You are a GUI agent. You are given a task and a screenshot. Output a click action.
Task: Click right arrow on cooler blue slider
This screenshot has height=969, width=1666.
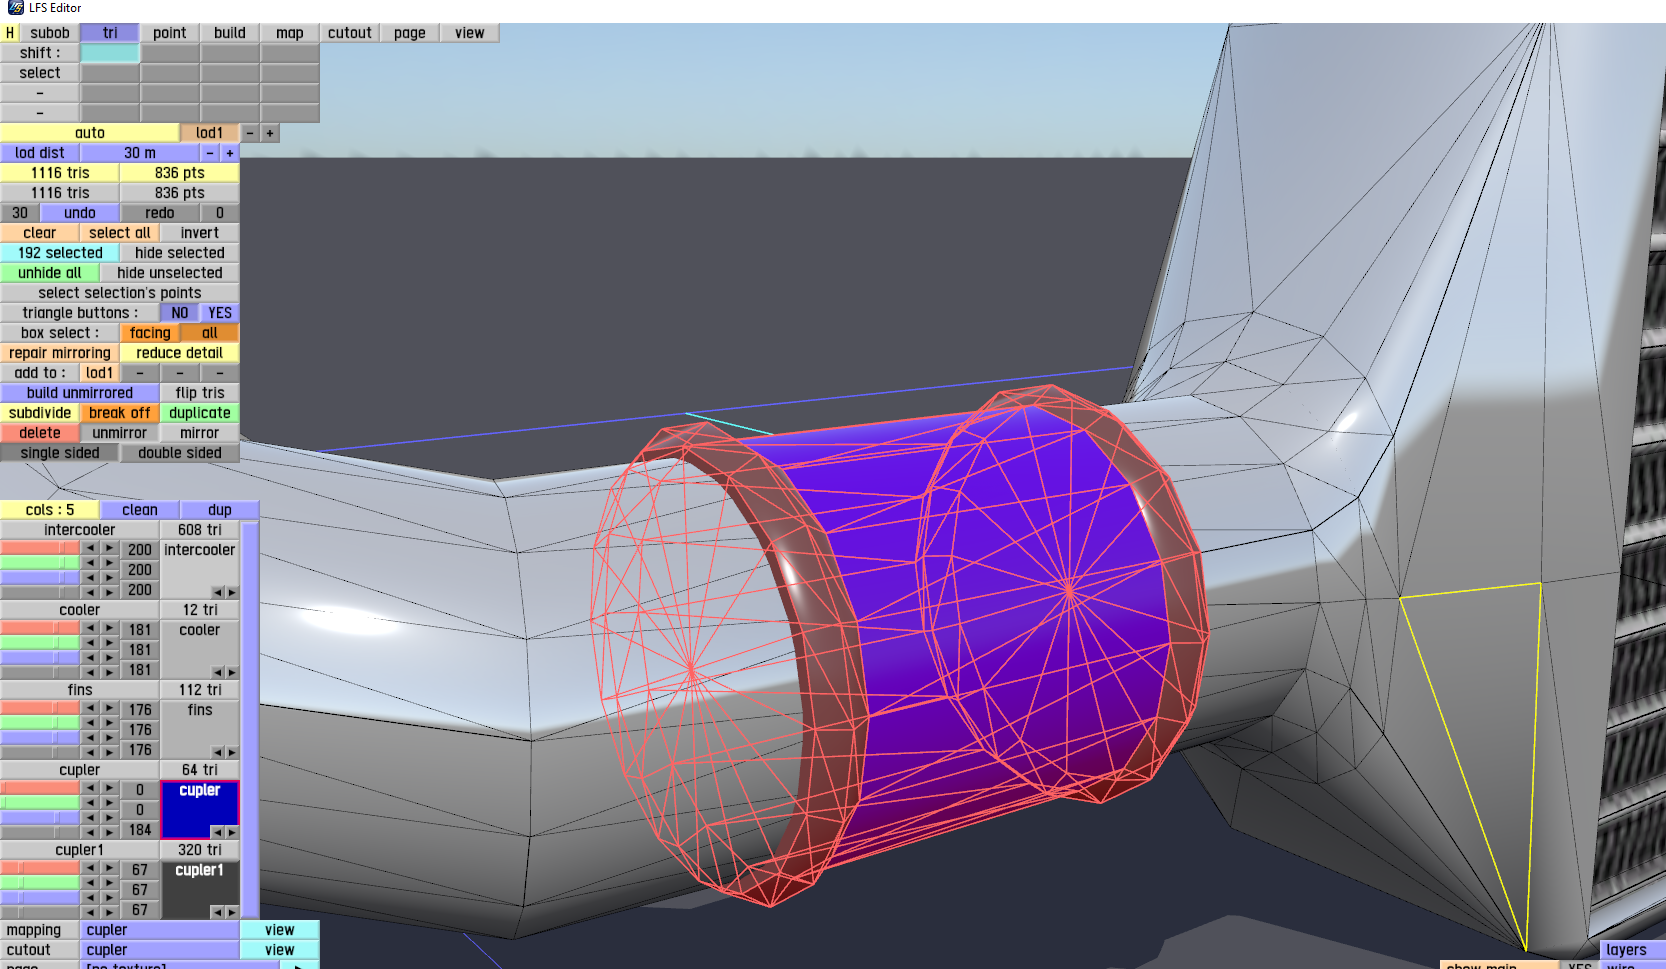109,658
